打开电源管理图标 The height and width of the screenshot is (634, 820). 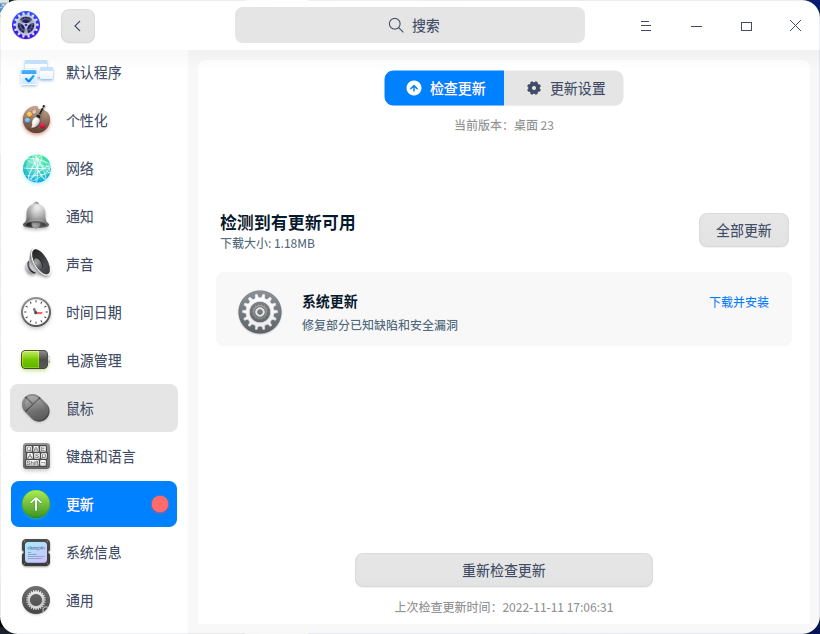click(36, 360)
